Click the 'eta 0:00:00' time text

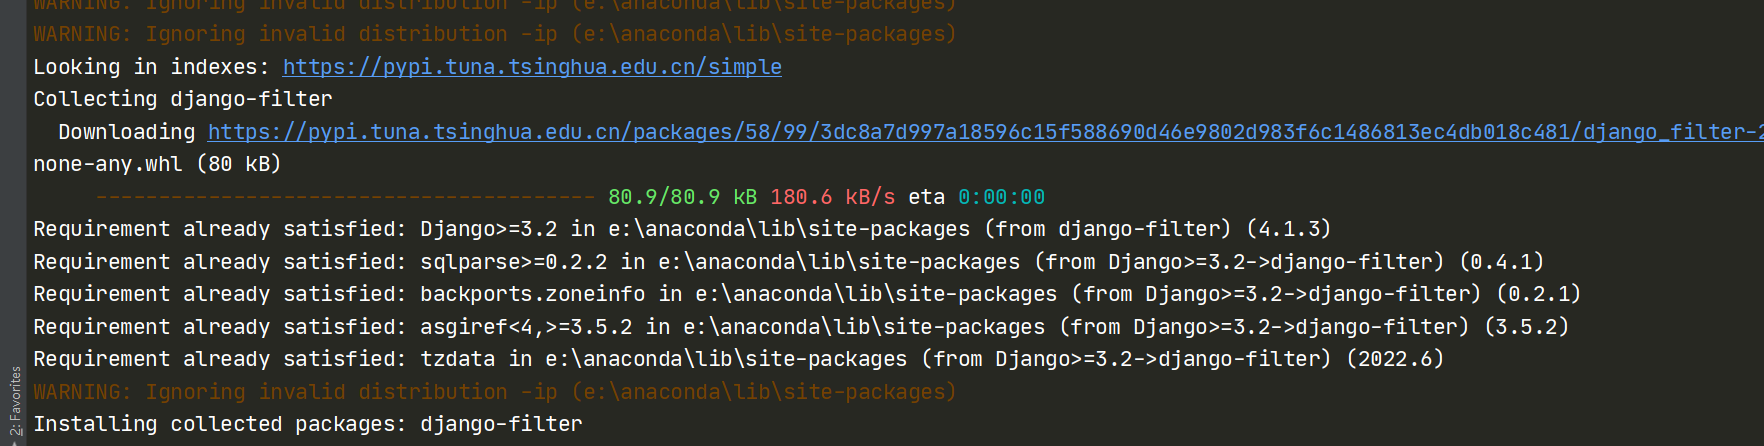[x=976, y=197]
